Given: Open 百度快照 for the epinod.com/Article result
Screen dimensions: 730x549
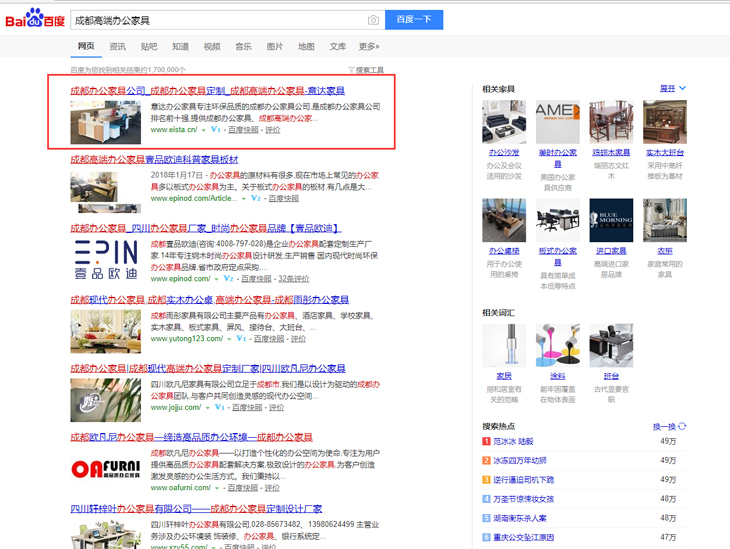Looking at the screenshot, I should (284, 198).
